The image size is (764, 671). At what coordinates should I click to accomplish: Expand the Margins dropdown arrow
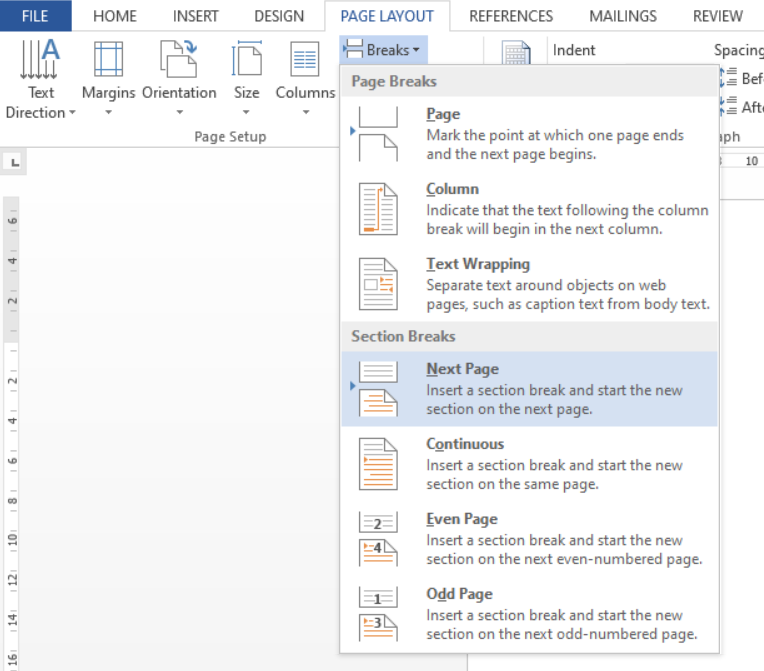tap(108, 112)
